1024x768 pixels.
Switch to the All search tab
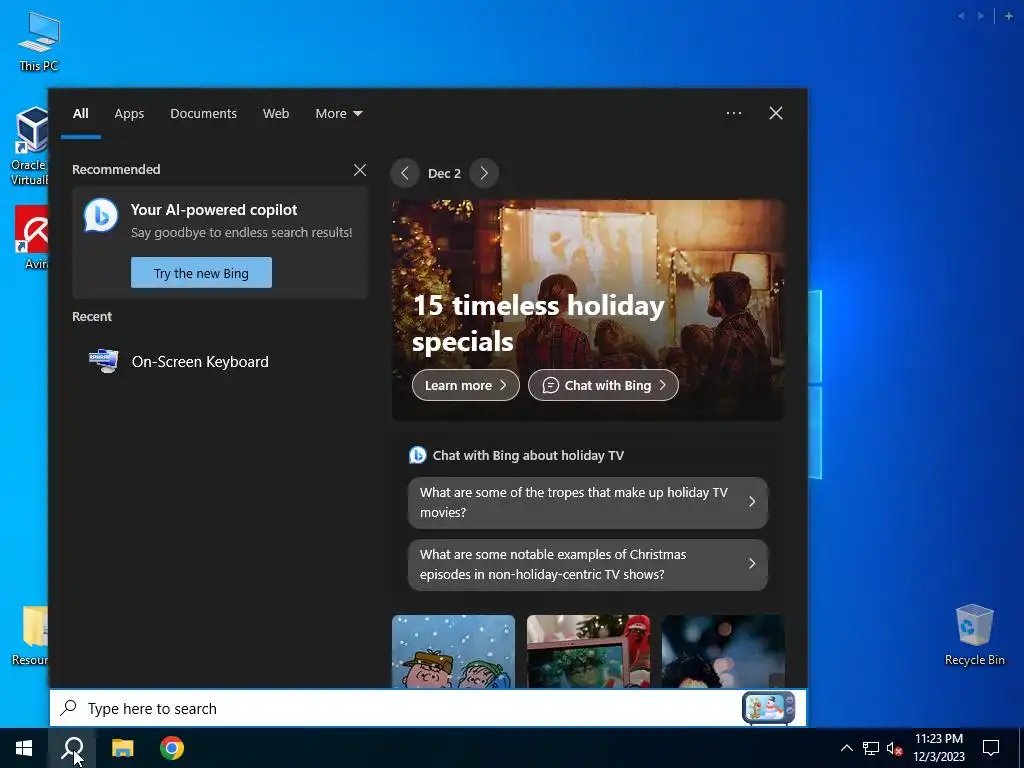81,114
